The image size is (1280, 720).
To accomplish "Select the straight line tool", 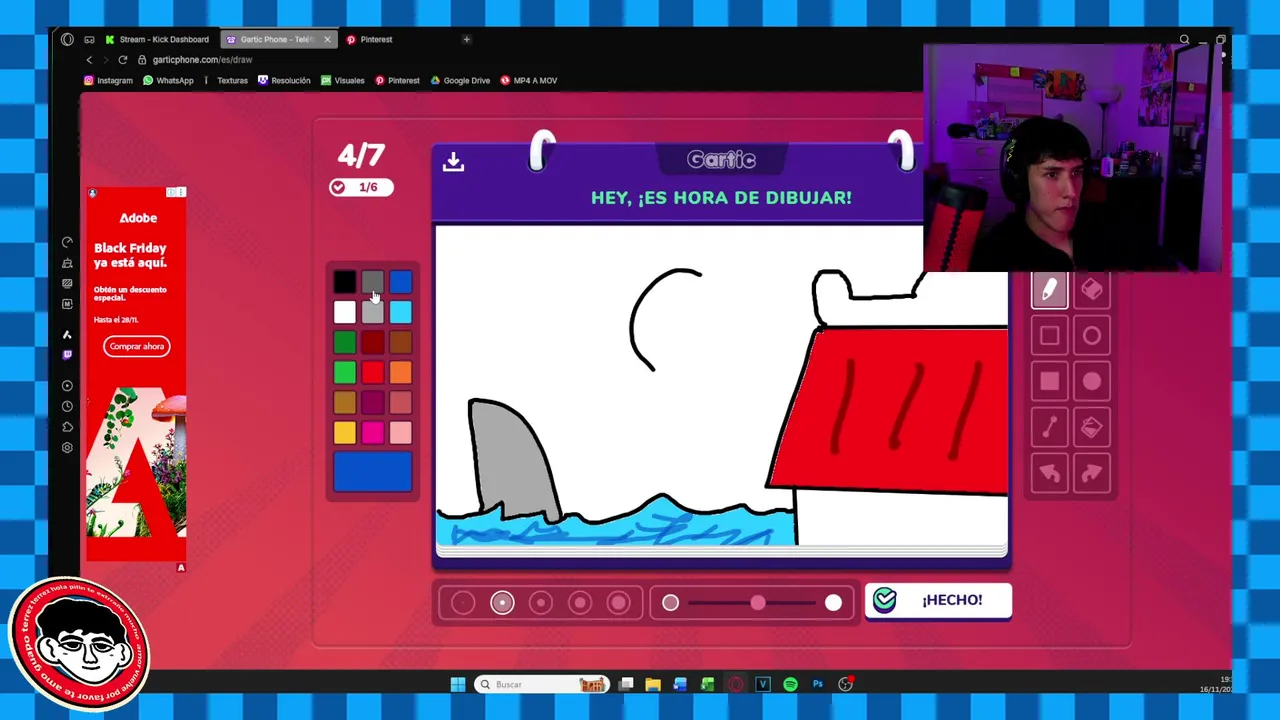I will (1049, 428).
